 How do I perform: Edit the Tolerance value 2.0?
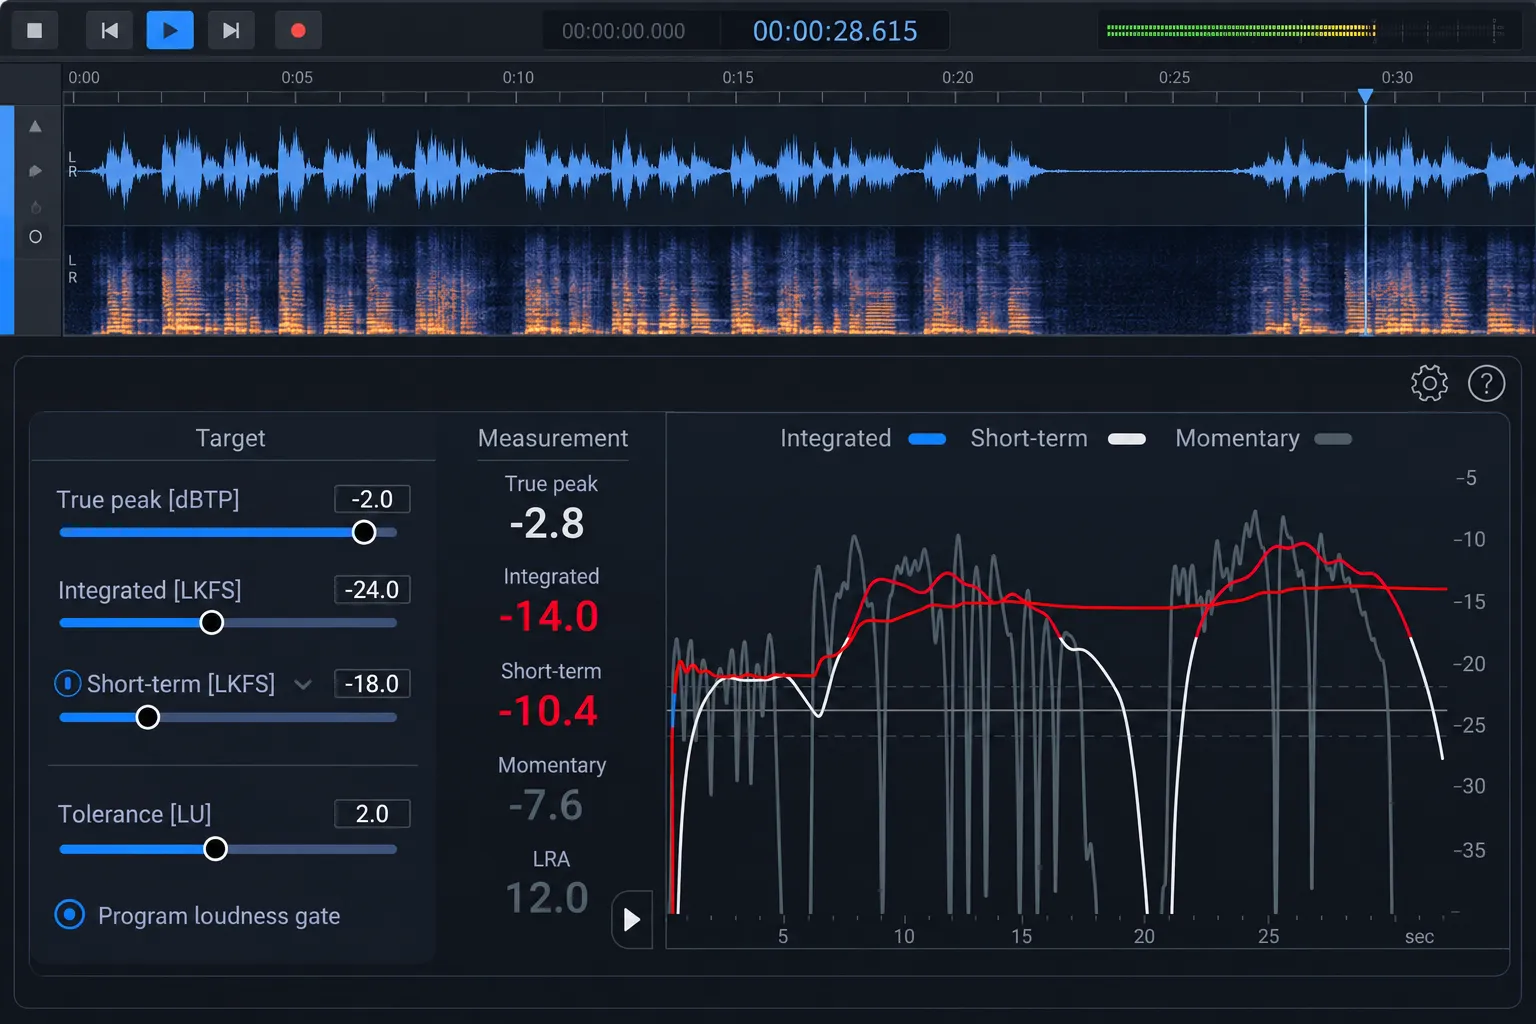(x=372, y=814)
